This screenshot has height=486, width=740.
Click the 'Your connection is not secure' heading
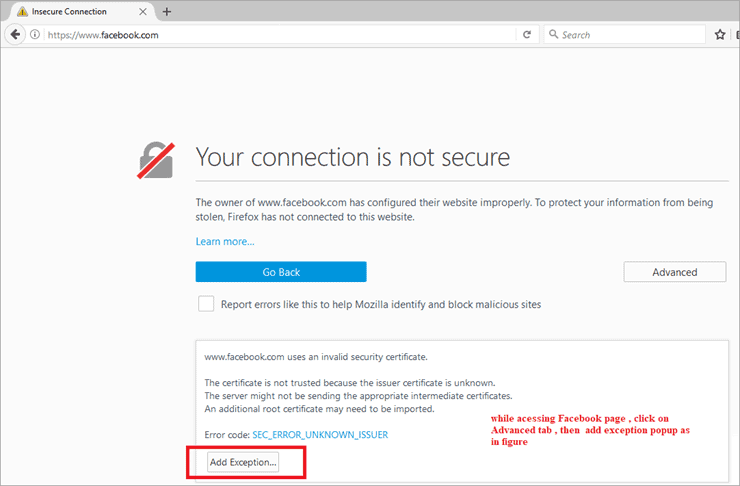coord(353,157)
